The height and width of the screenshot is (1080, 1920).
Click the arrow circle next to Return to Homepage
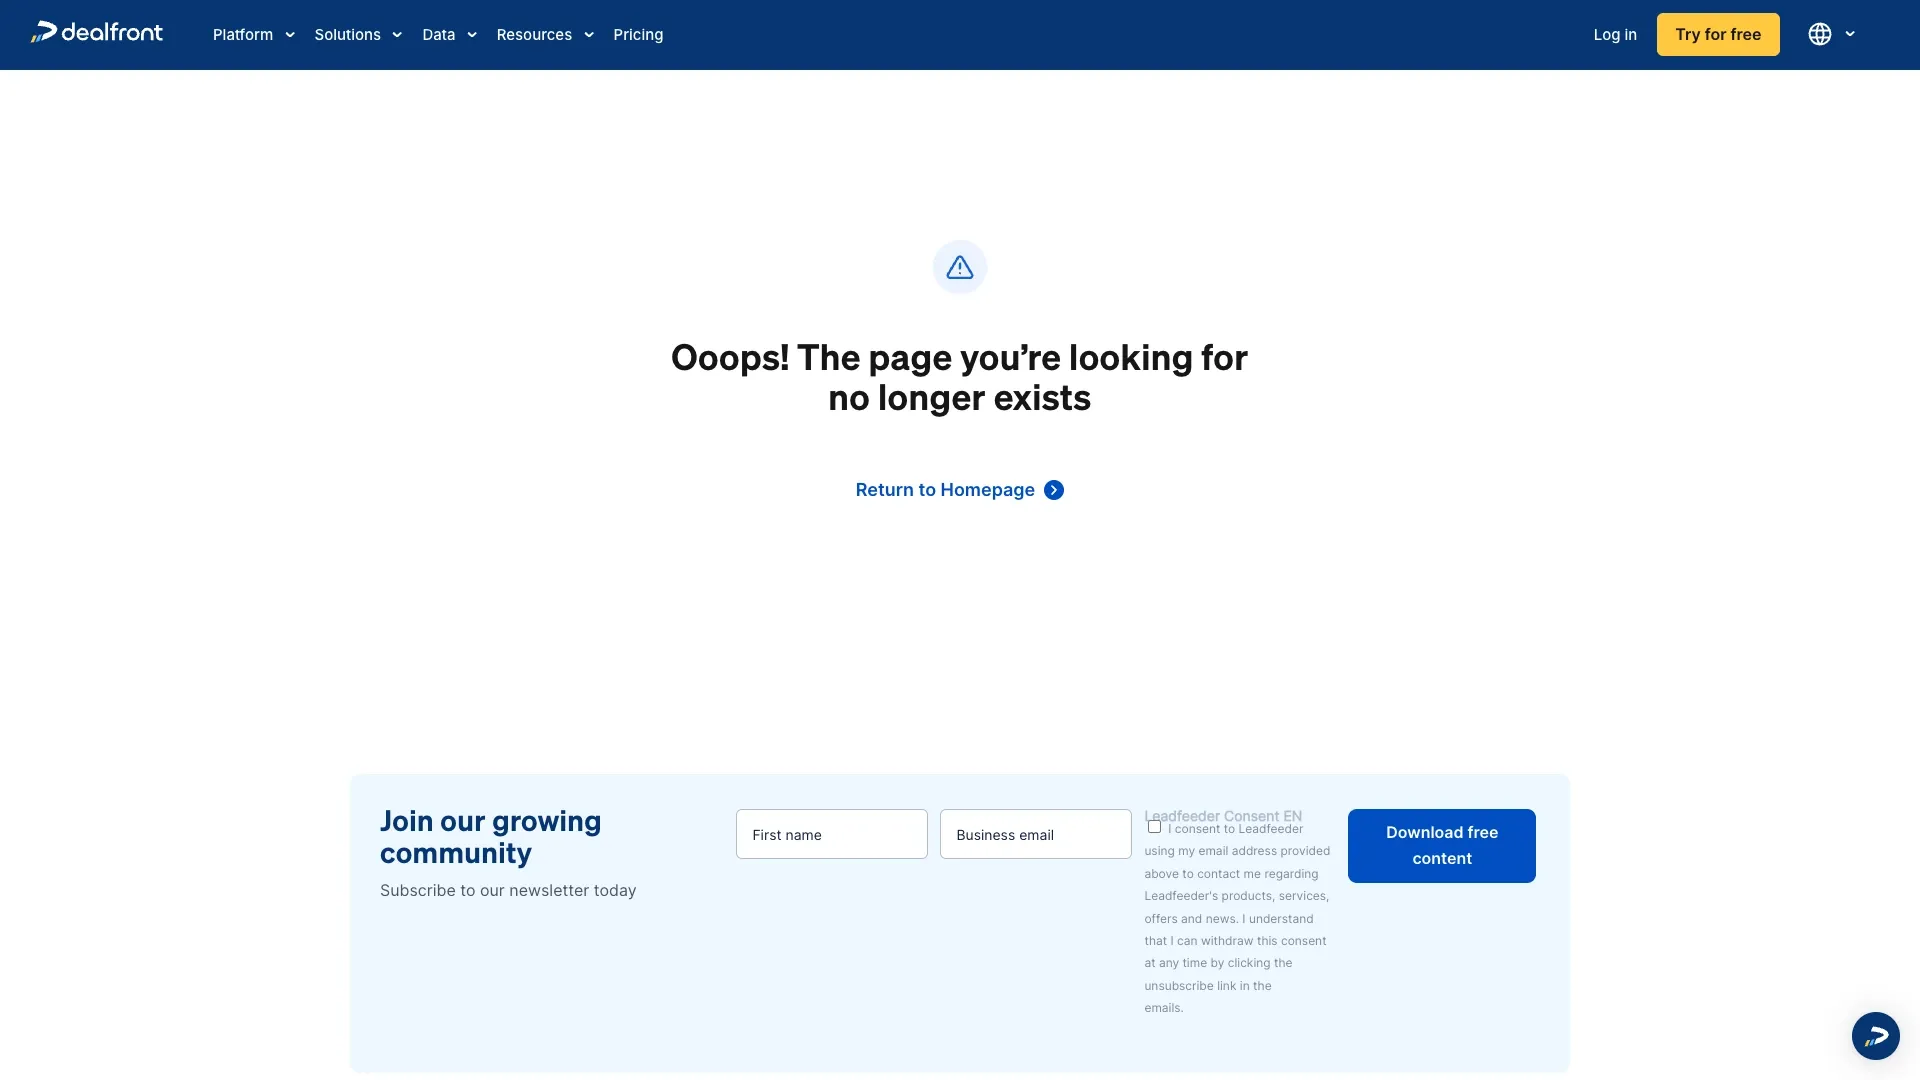click(1053, 490)
